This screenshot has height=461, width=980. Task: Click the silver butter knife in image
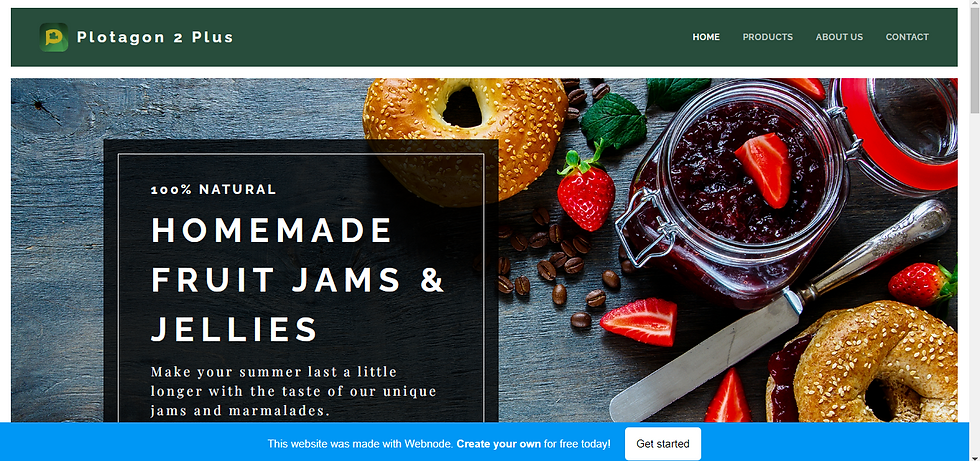pos(780,310)
